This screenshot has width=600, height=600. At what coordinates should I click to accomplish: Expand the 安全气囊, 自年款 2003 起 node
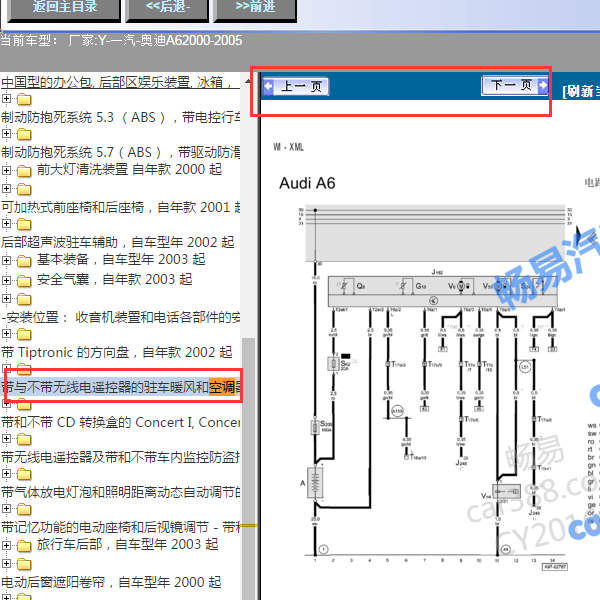tap(6, 280)
